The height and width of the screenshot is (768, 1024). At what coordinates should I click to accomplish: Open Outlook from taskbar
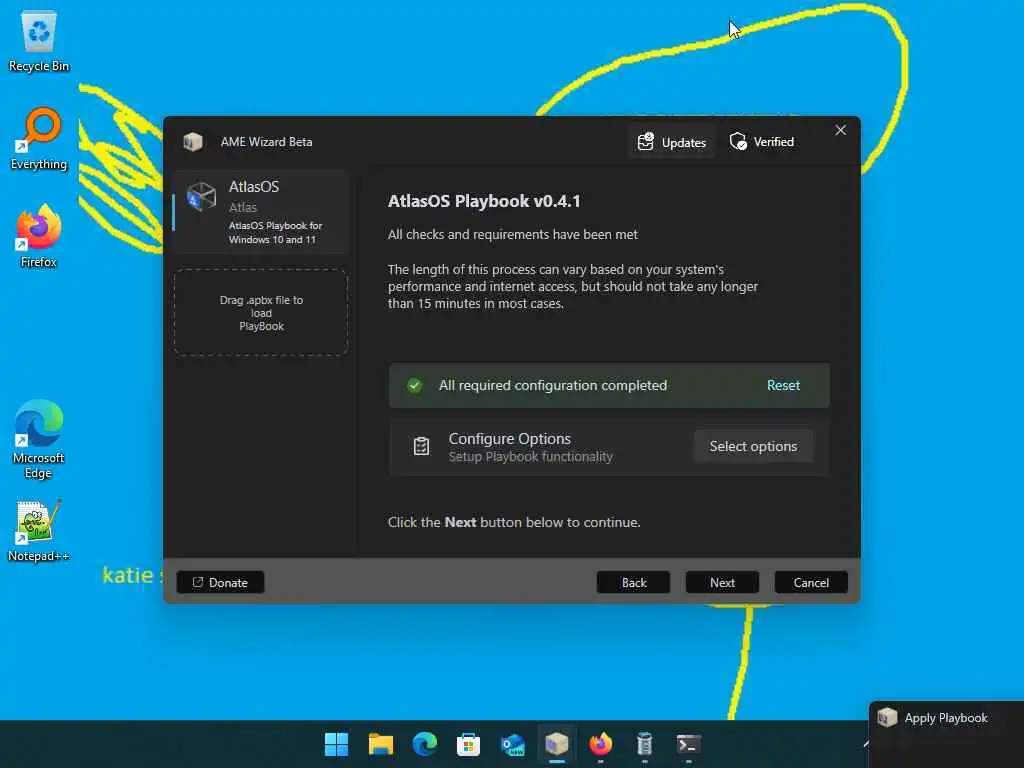pos(513,744)
